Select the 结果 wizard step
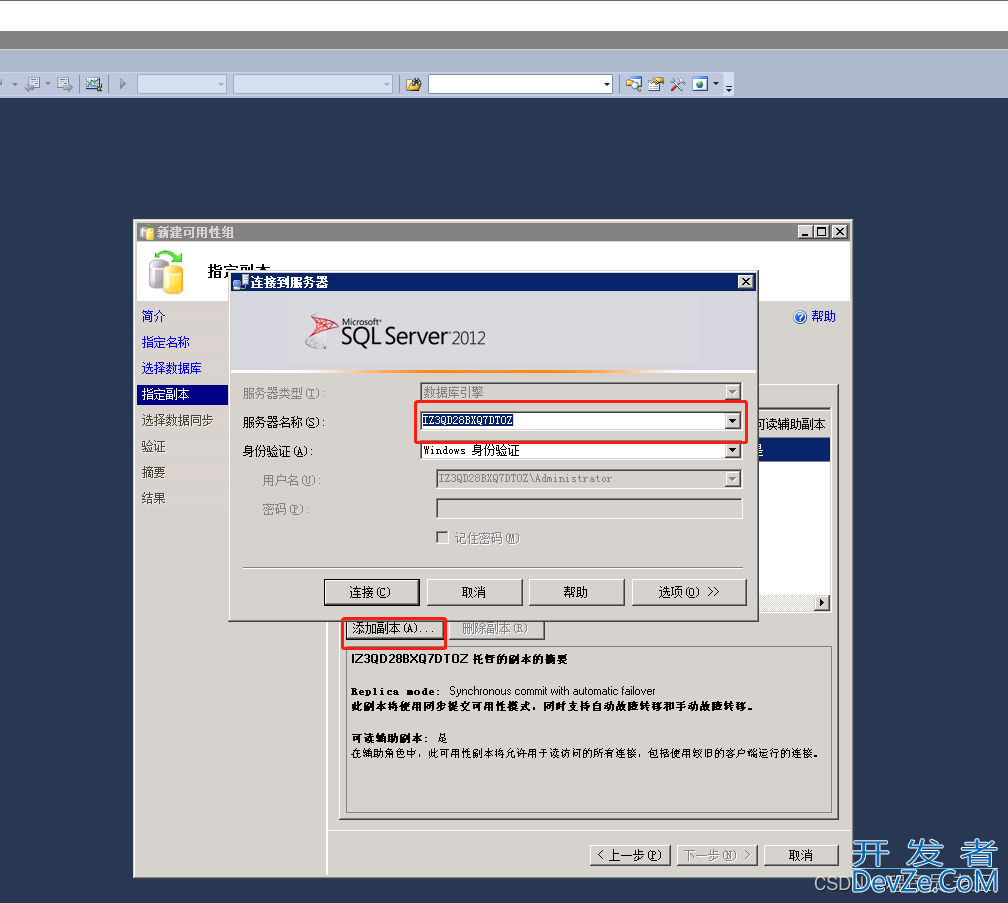 [154, 498]
